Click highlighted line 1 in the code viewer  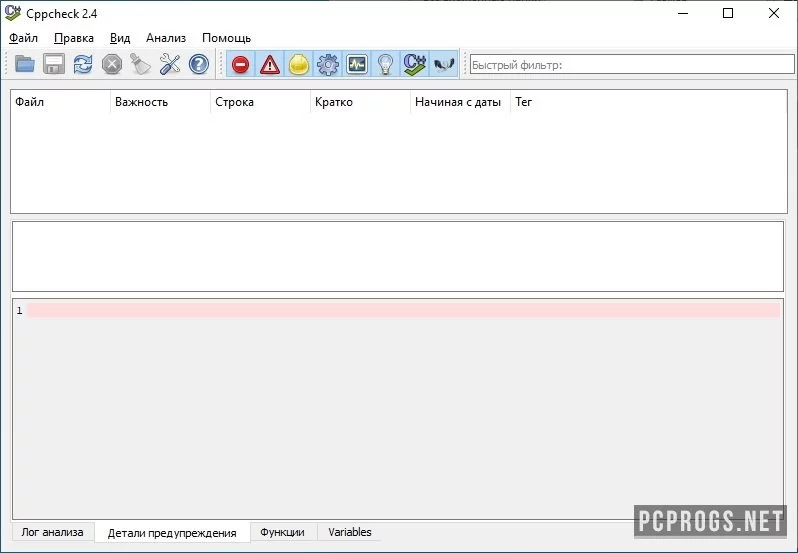[x=404, y=310]
